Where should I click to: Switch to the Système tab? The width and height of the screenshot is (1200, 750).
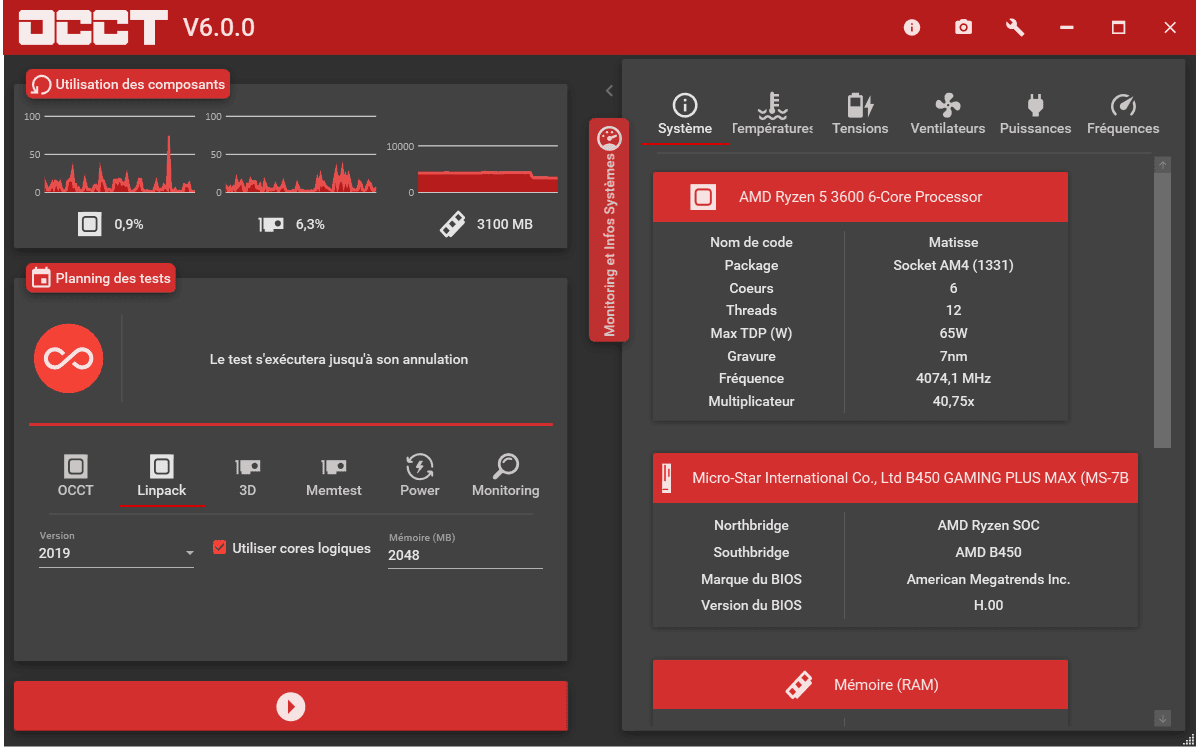point(685,115)
